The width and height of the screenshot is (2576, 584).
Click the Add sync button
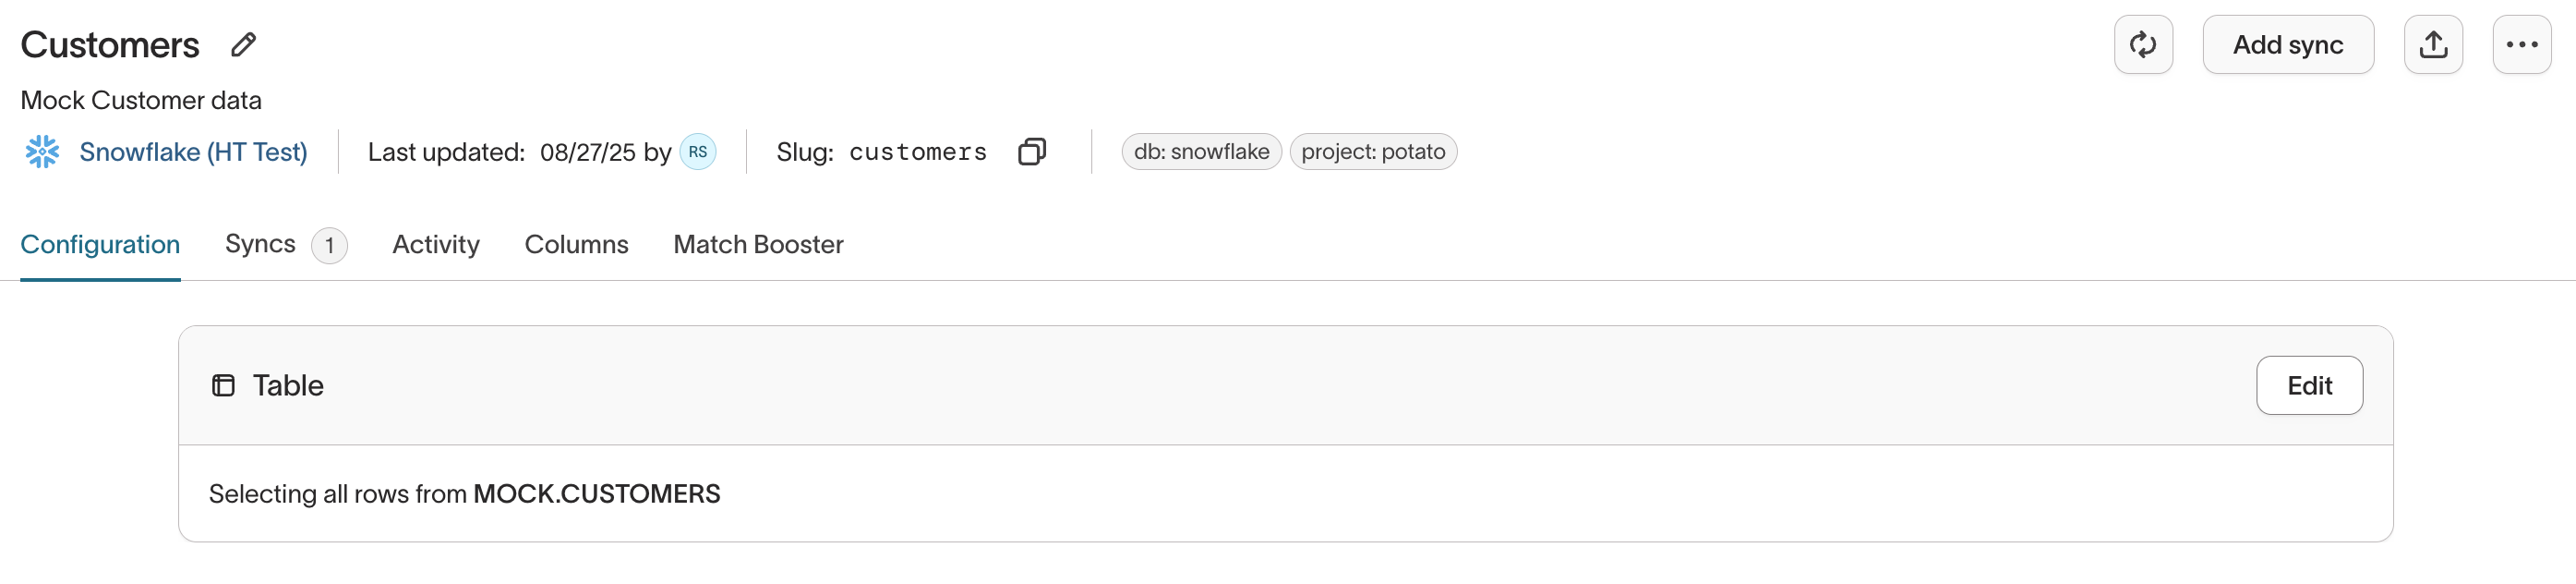[x=2288, y=44]
